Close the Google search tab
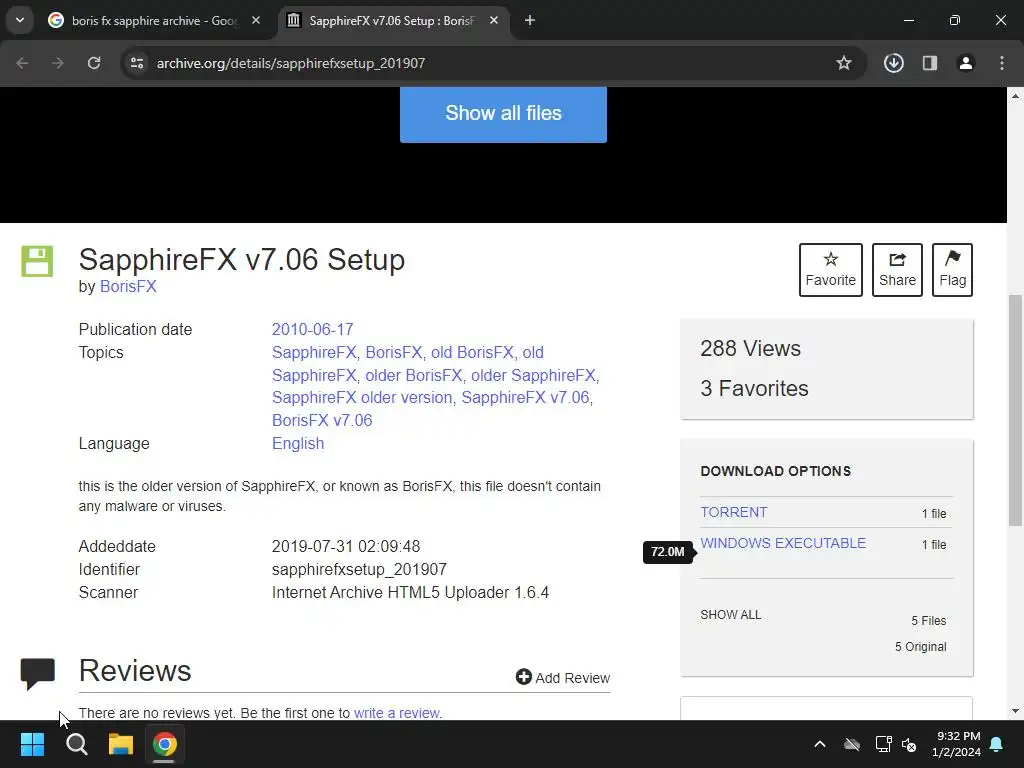 (256, 20)
